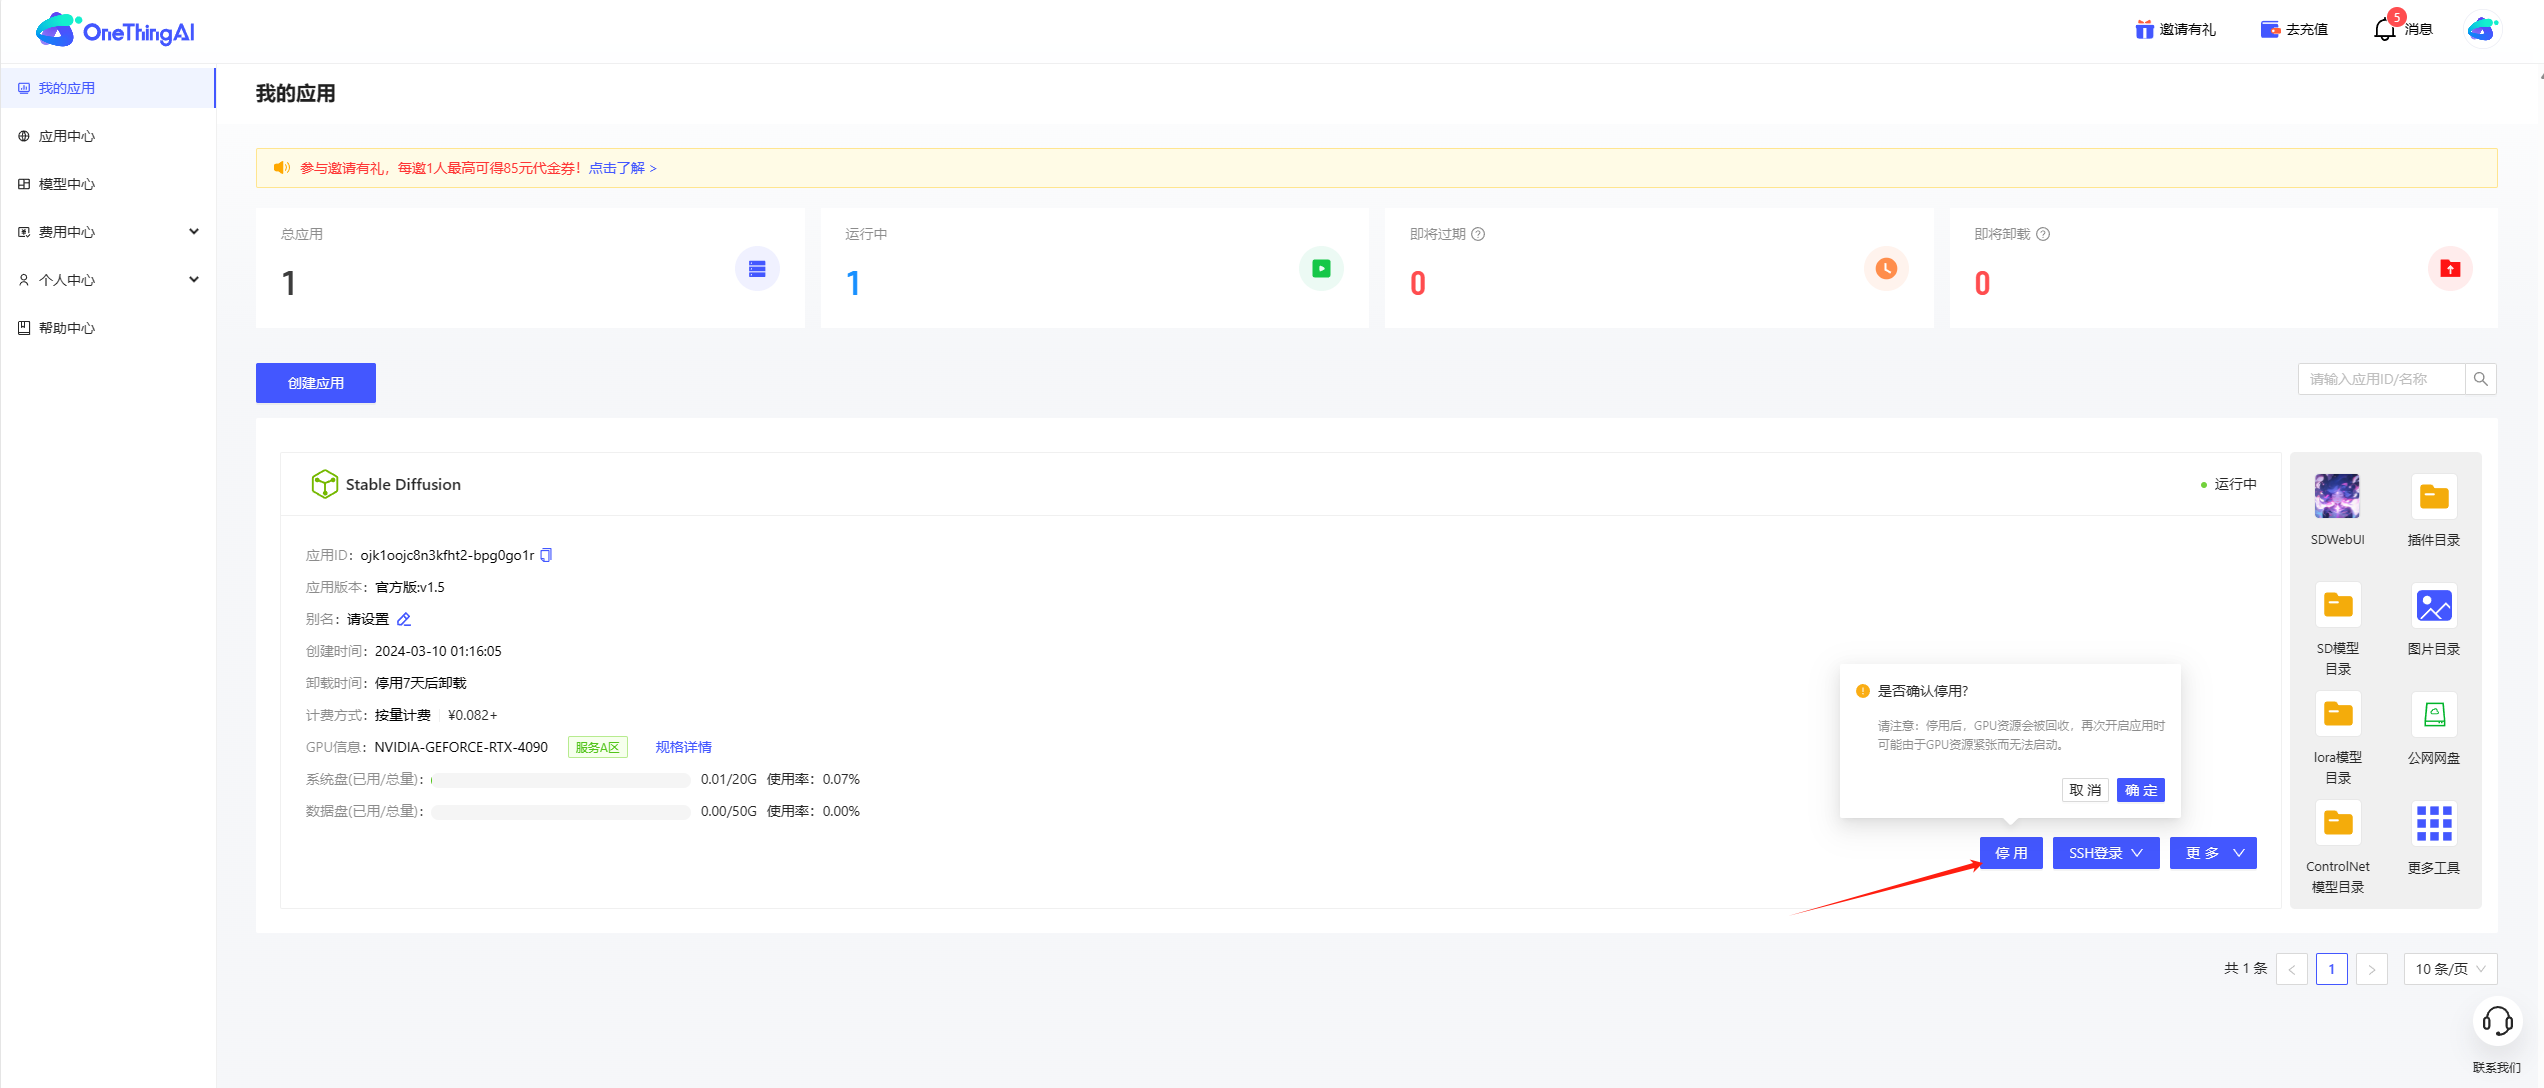Open the lora模型目录 folder icon

pos(2337,715)
